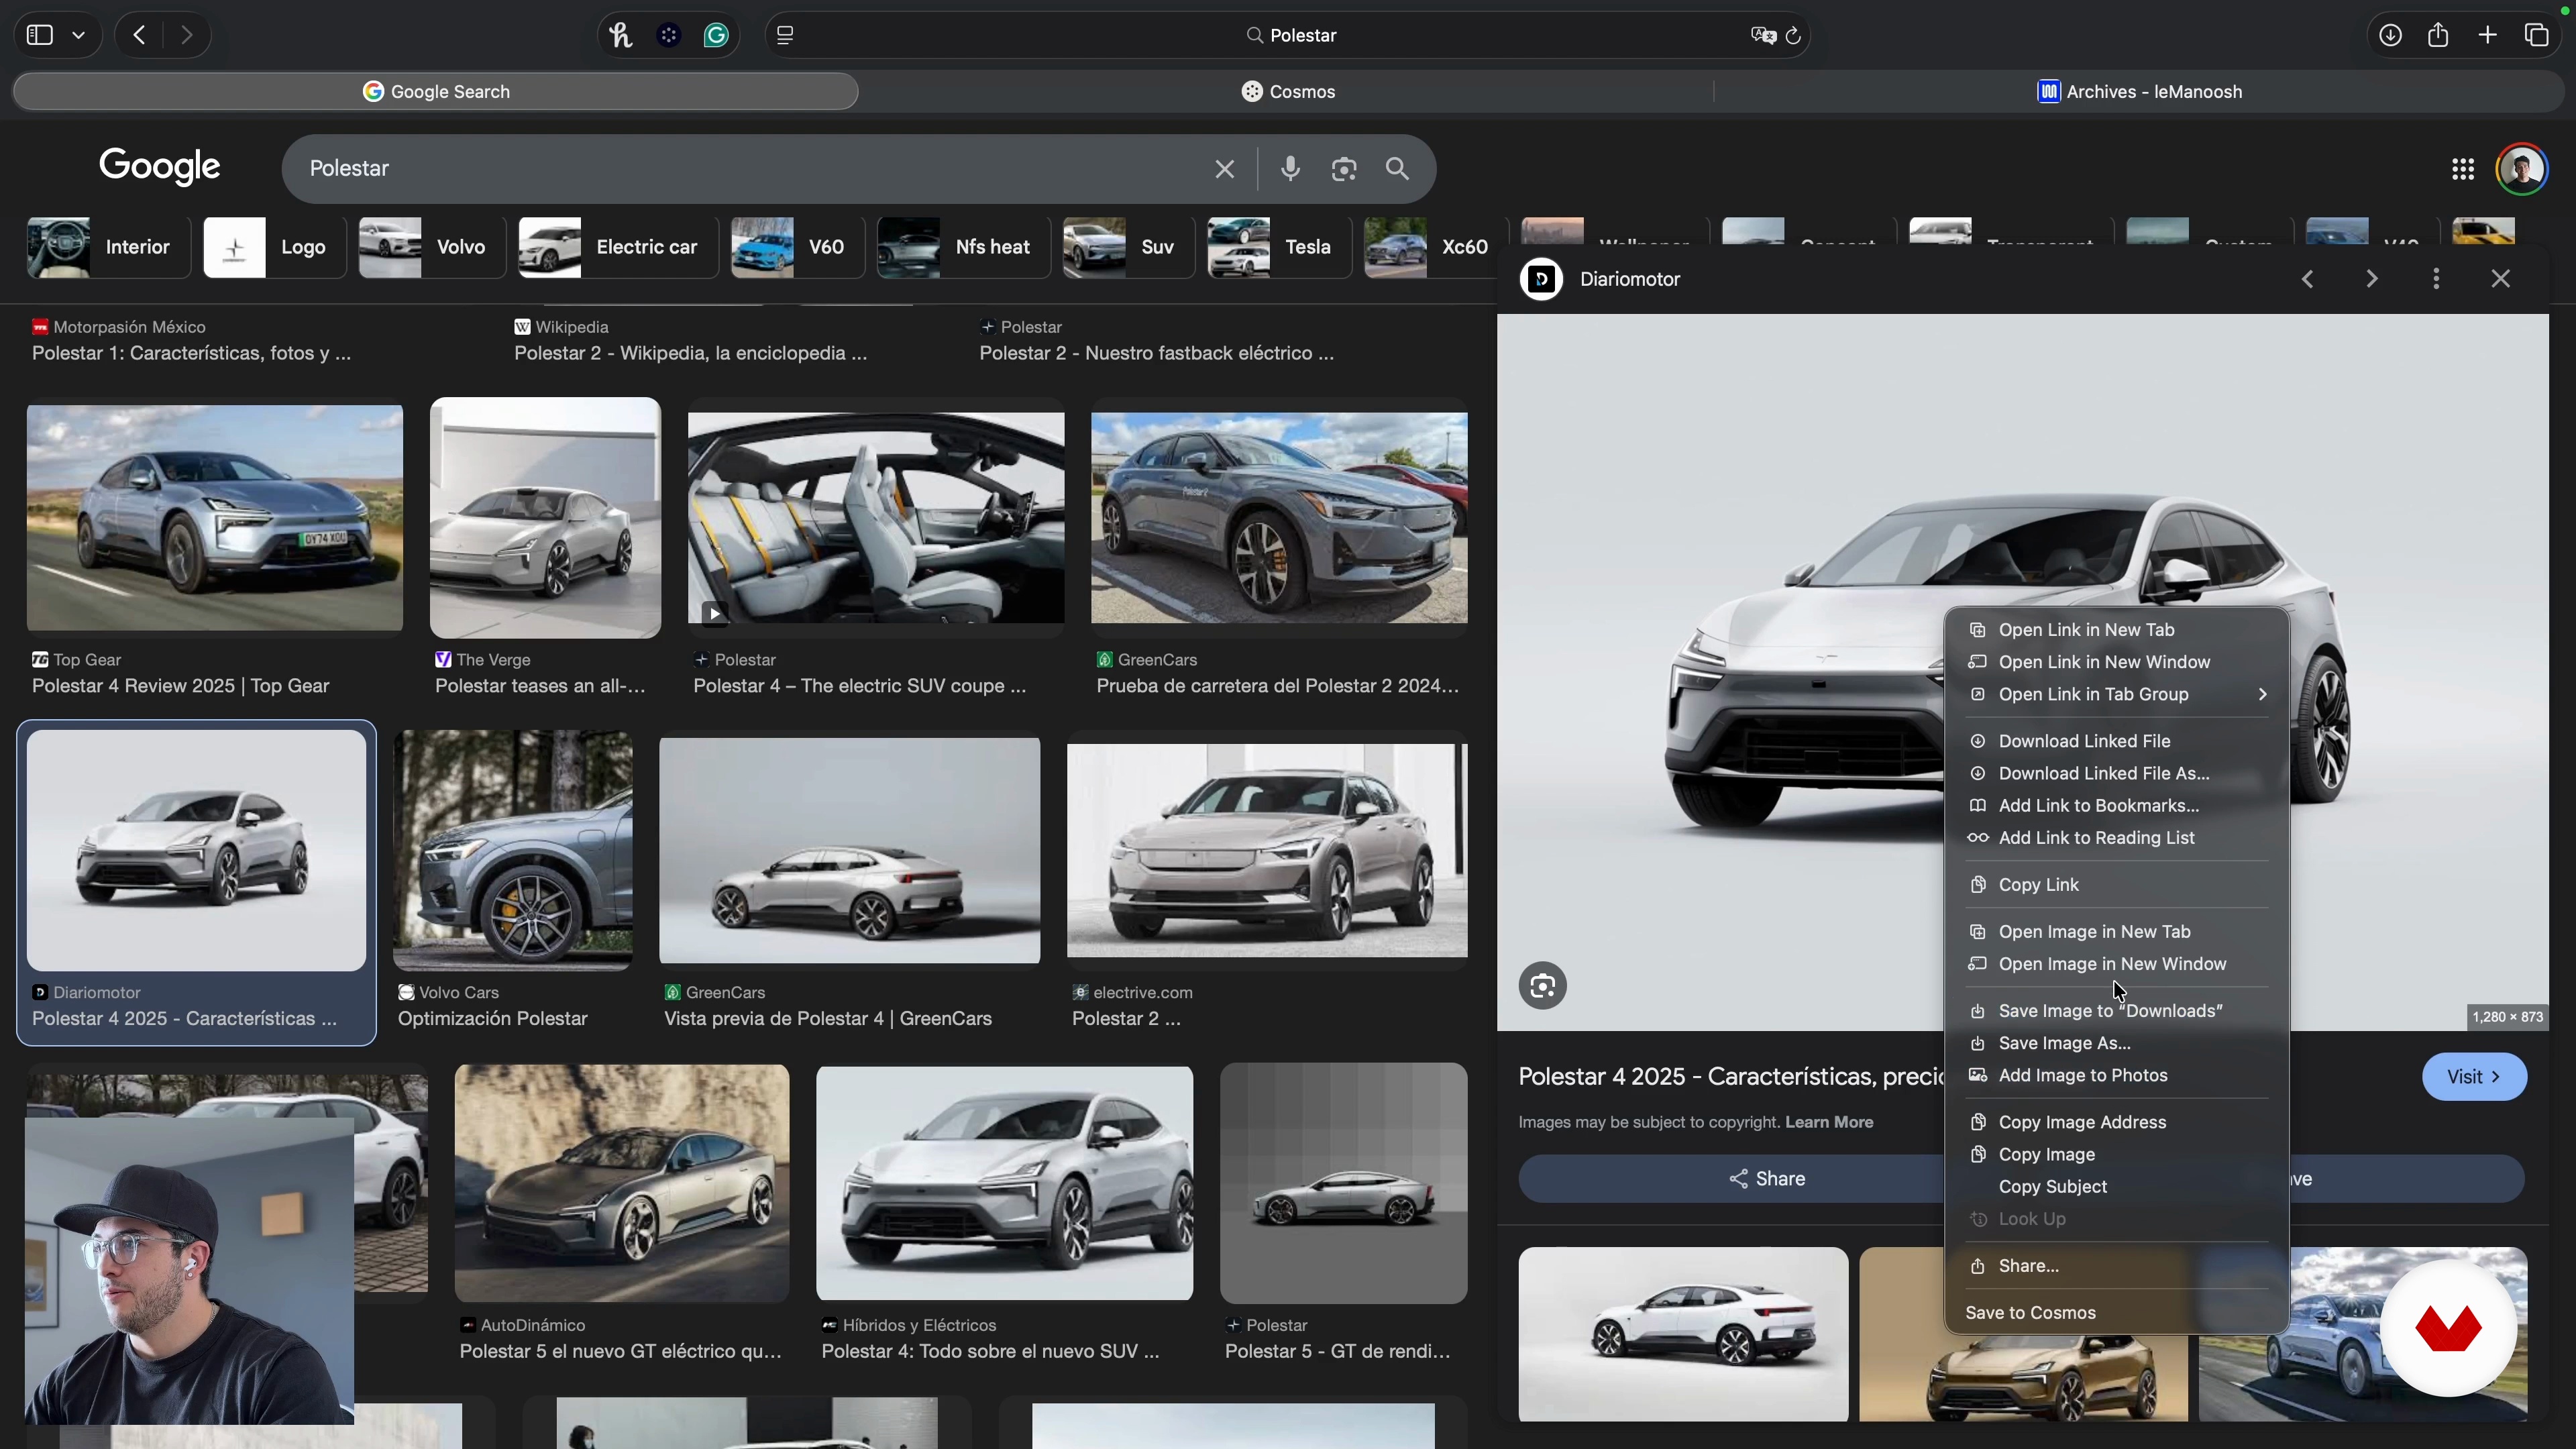Select the Tesla filter chip
Screen dimensions: 2576x1449
click(1279, 247)
